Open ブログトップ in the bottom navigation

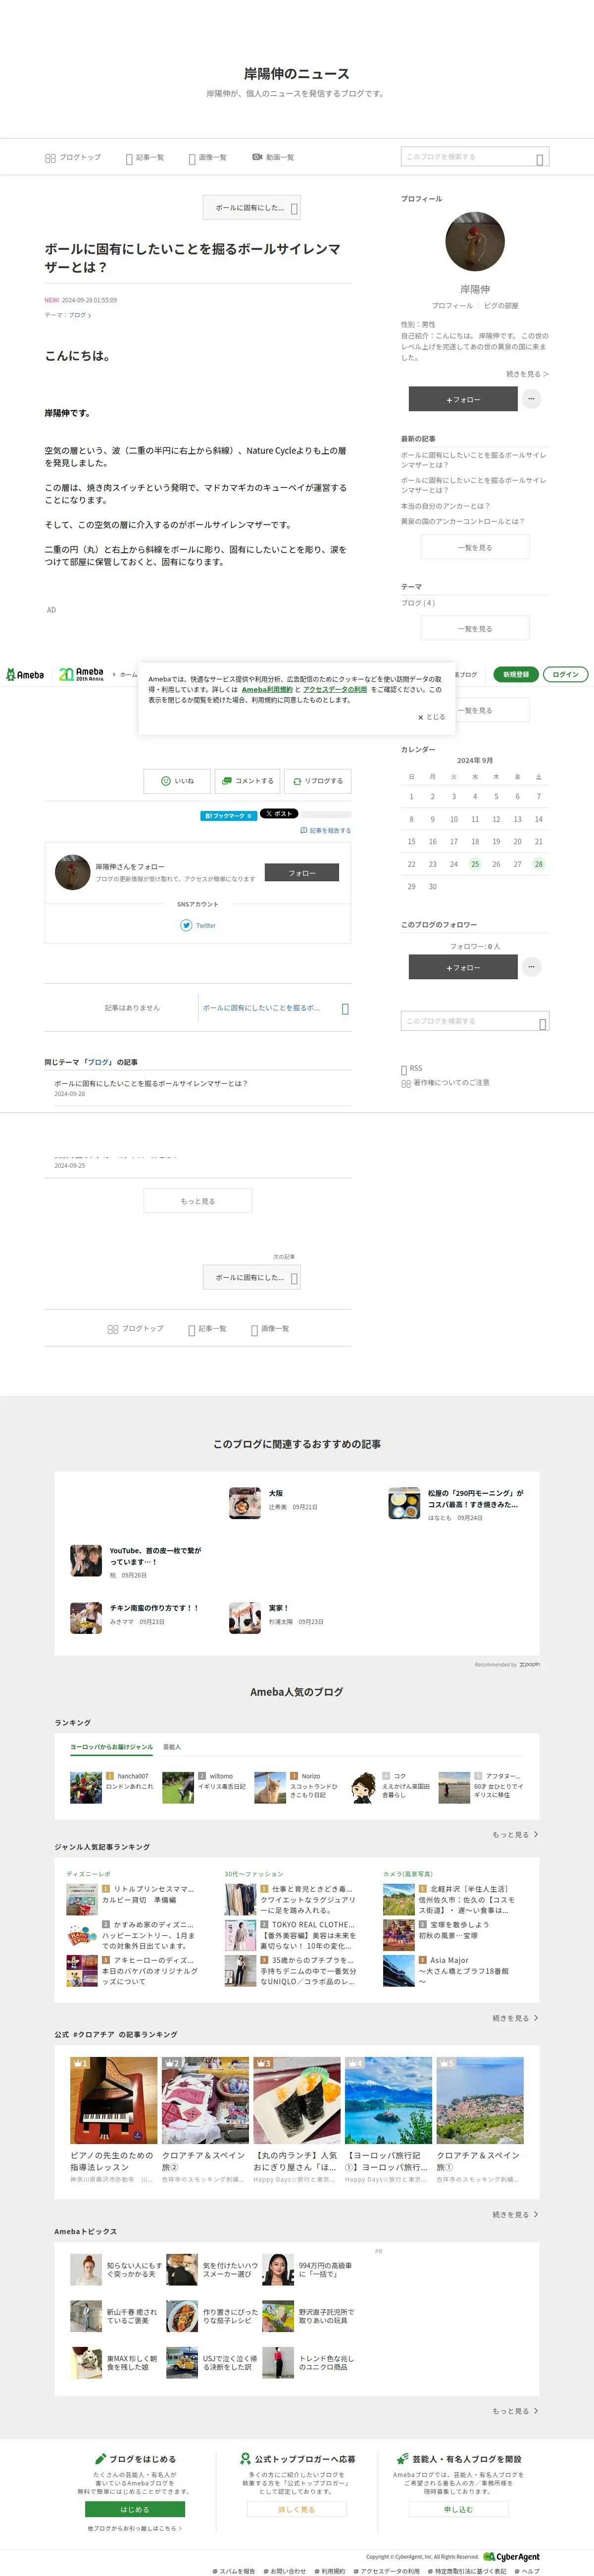pos(135,1329)
